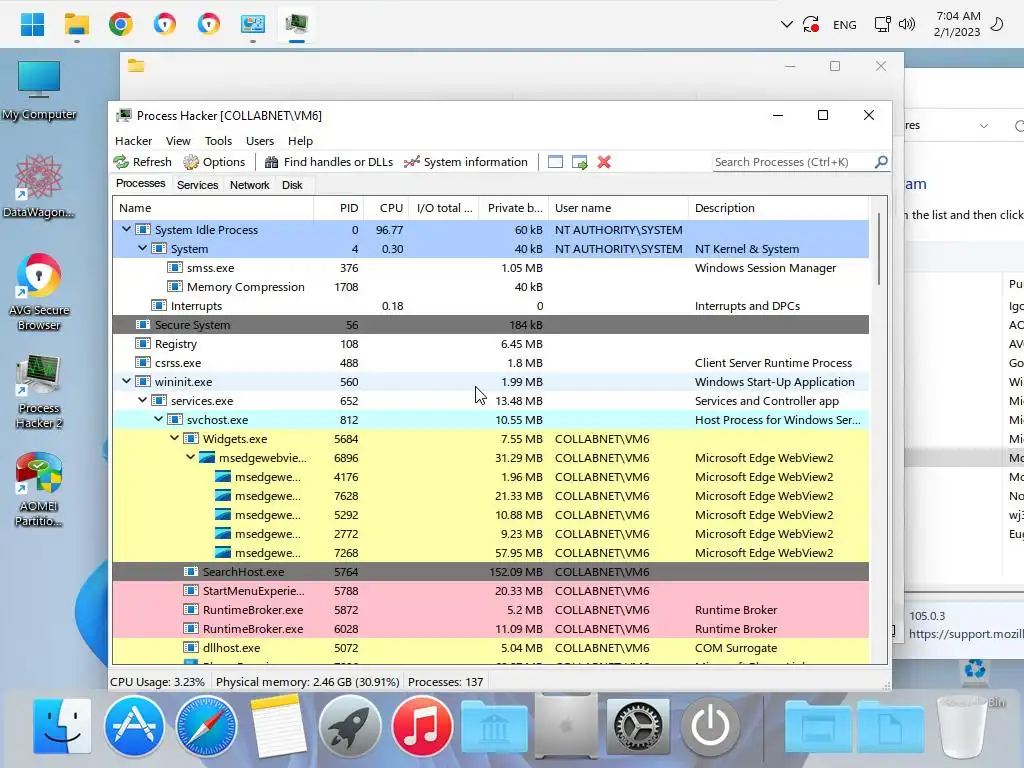This screenshot has height=768, width=1024.
Task: Sort by the User name column header
Action: (618, 208)
